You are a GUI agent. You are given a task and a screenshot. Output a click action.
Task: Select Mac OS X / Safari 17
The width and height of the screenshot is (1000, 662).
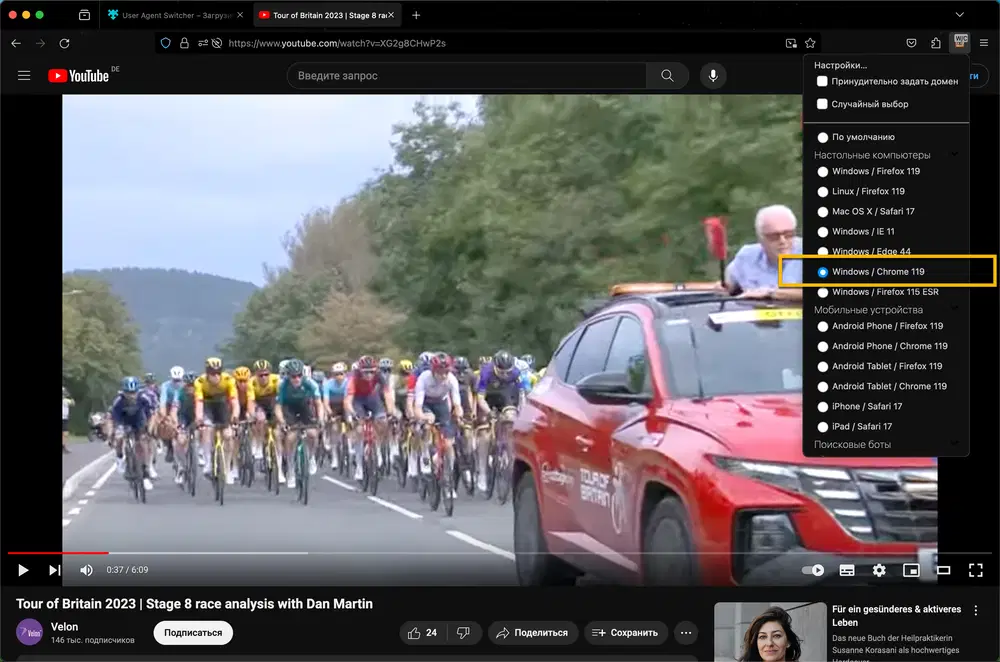point(823,212)
